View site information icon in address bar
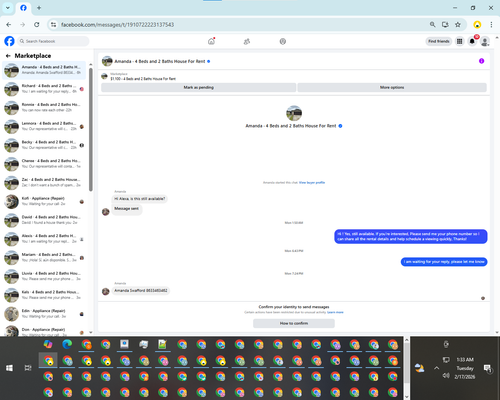This screenshot has height=400, width=500. (53, 25)
